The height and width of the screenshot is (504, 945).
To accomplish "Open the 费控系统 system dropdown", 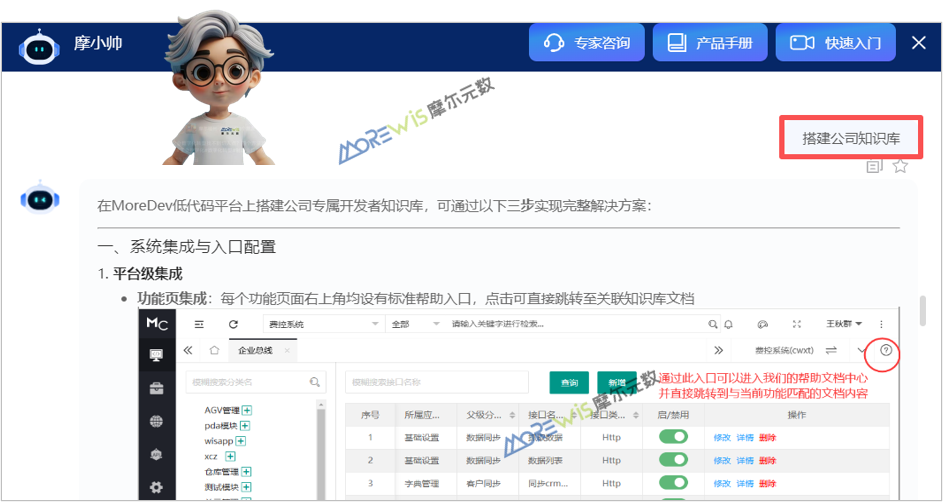I will pos(324,324).
